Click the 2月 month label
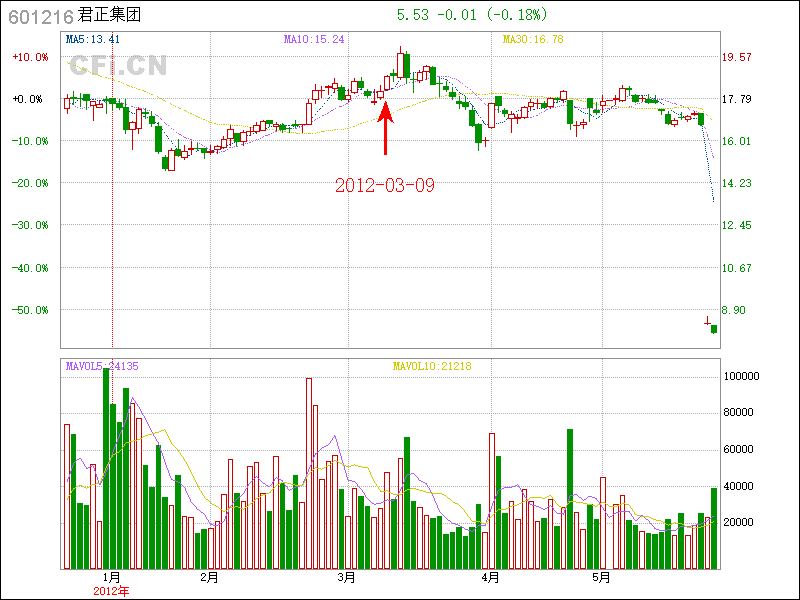 click(x=210, y=578)
